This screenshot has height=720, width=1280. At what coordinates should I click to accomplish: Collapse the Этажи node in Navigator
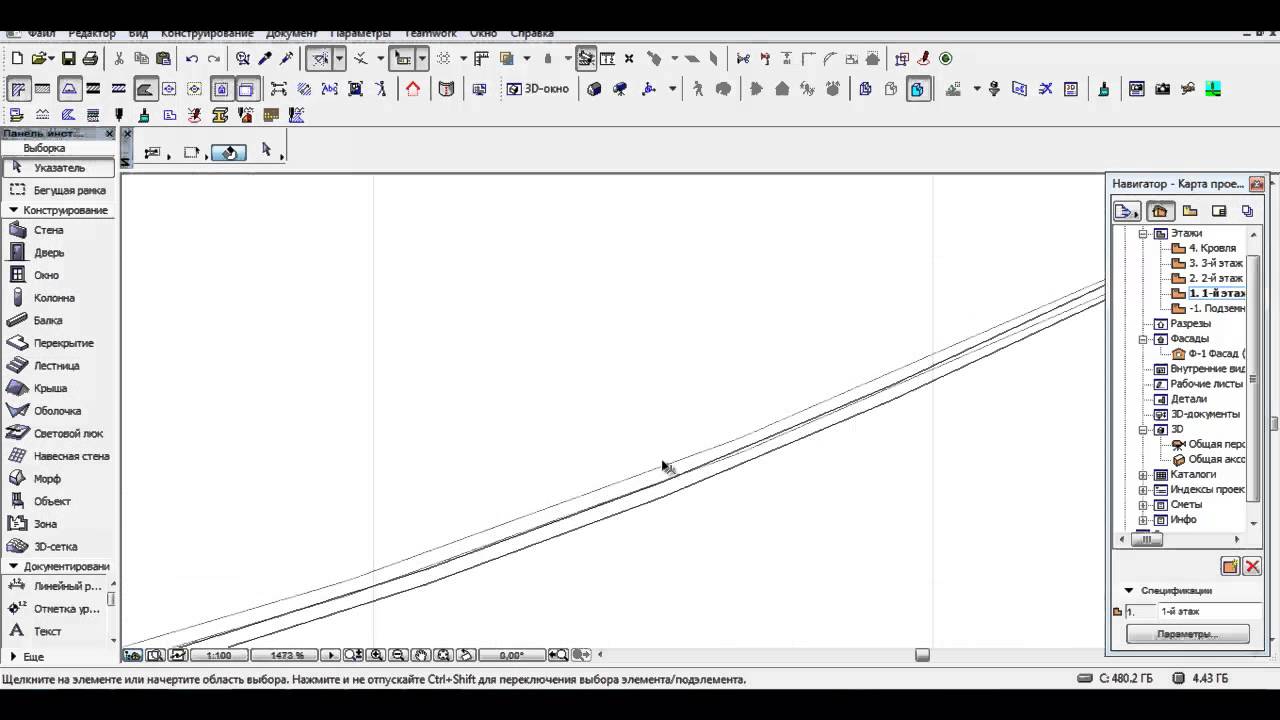[1143, 233]
